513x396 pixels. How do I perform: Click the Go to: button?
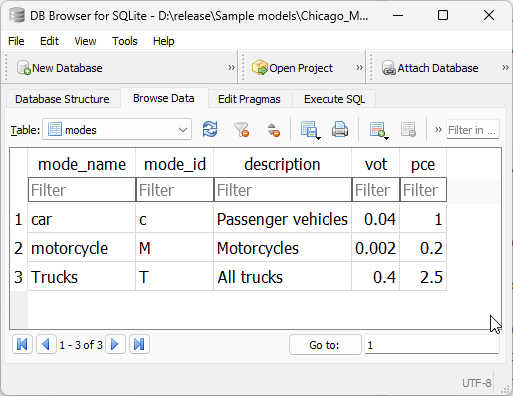(325, 345)
